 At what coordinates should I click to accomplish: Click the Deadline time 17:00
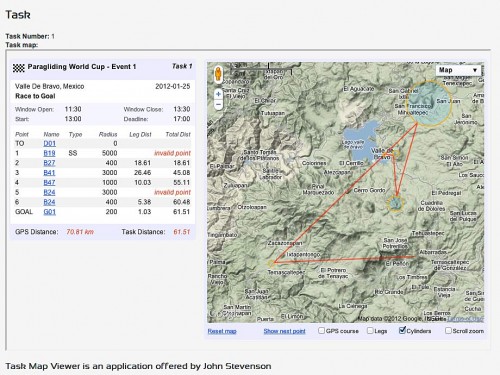pos(182,119)
